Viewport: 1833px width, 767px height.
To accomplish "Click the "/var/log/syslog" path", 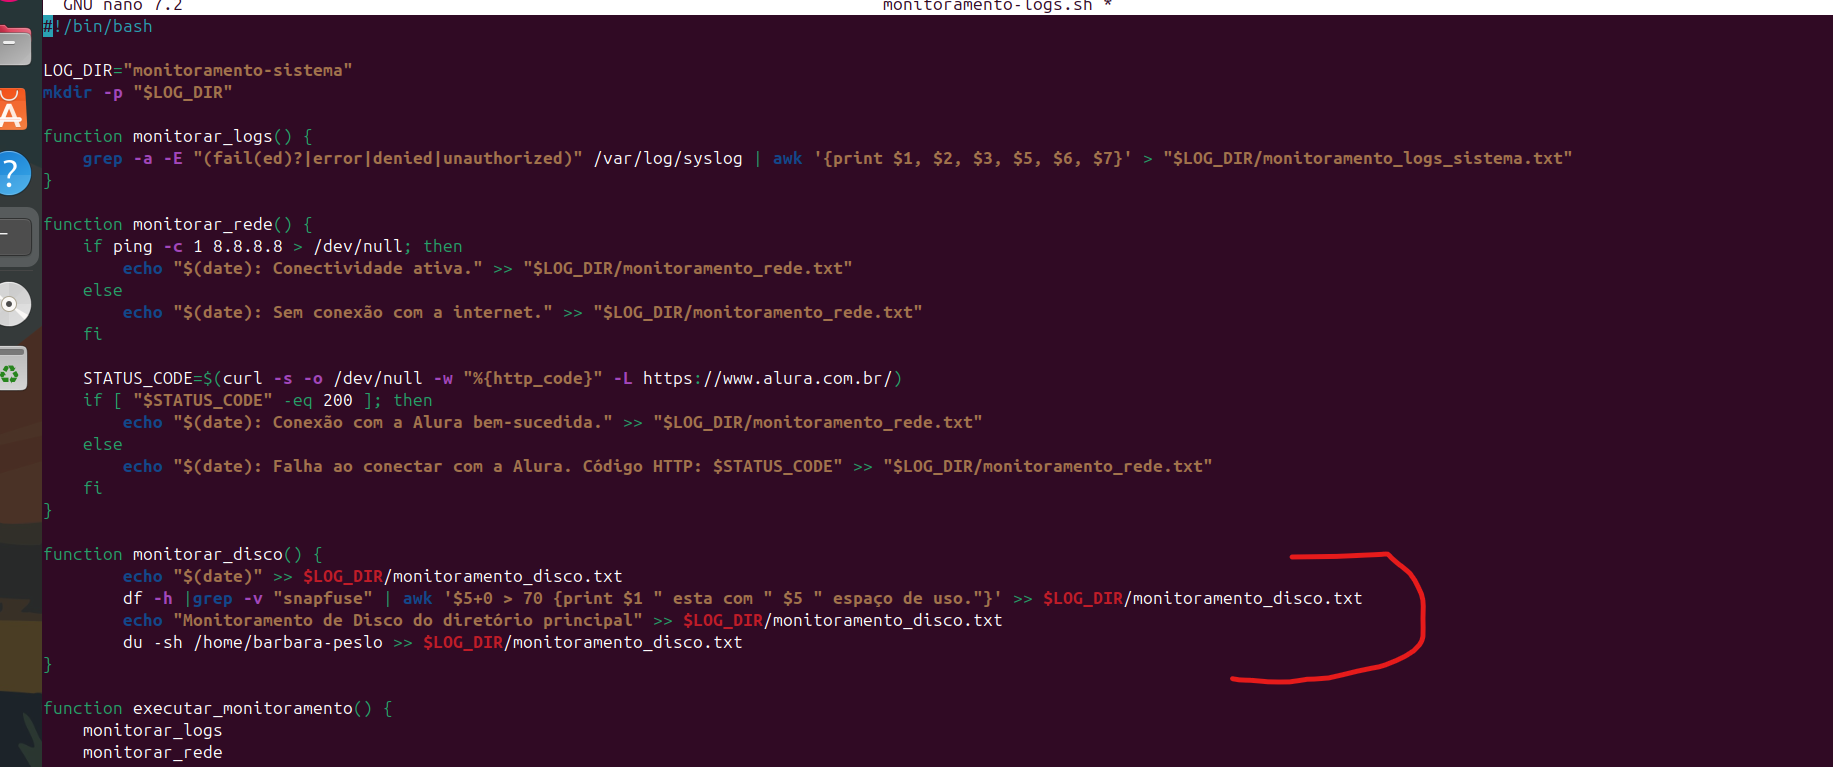I will pos(668,158).
